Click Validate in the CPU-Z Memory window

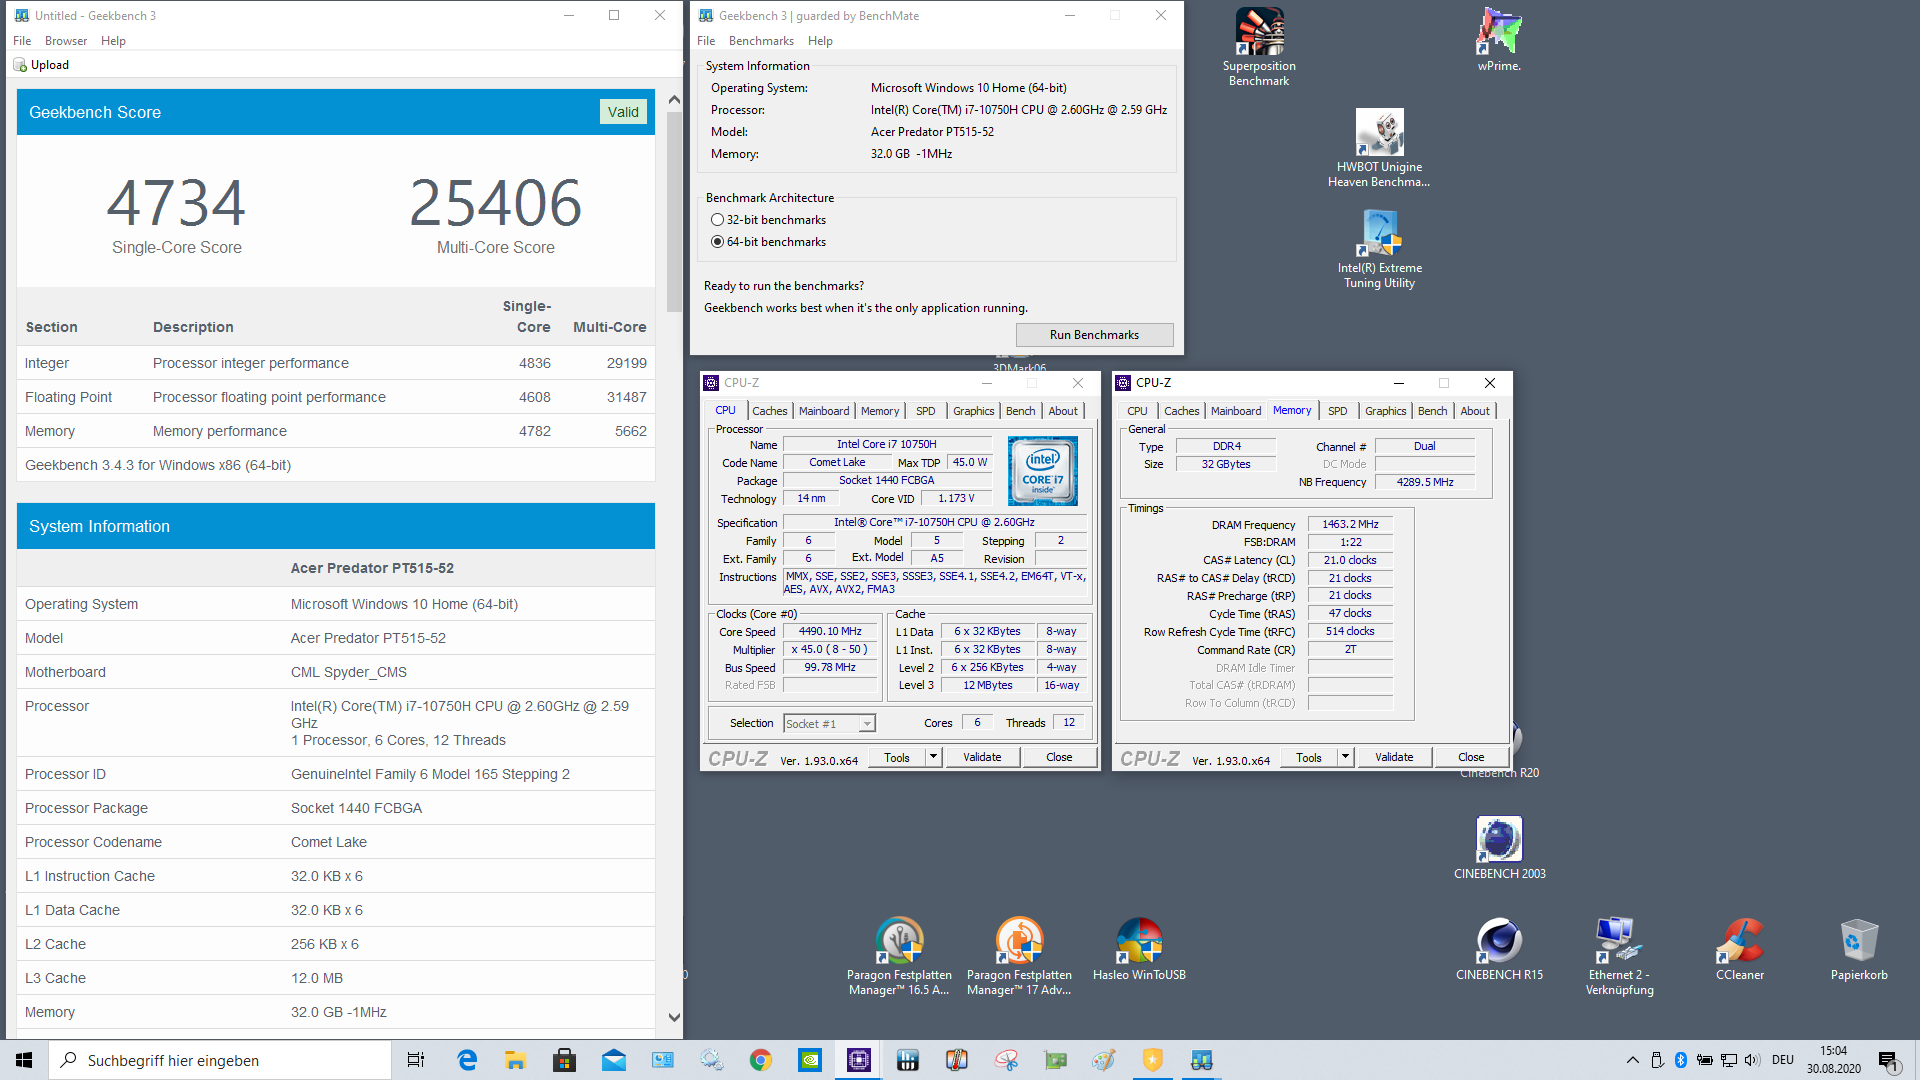(x=1394, y=757)
